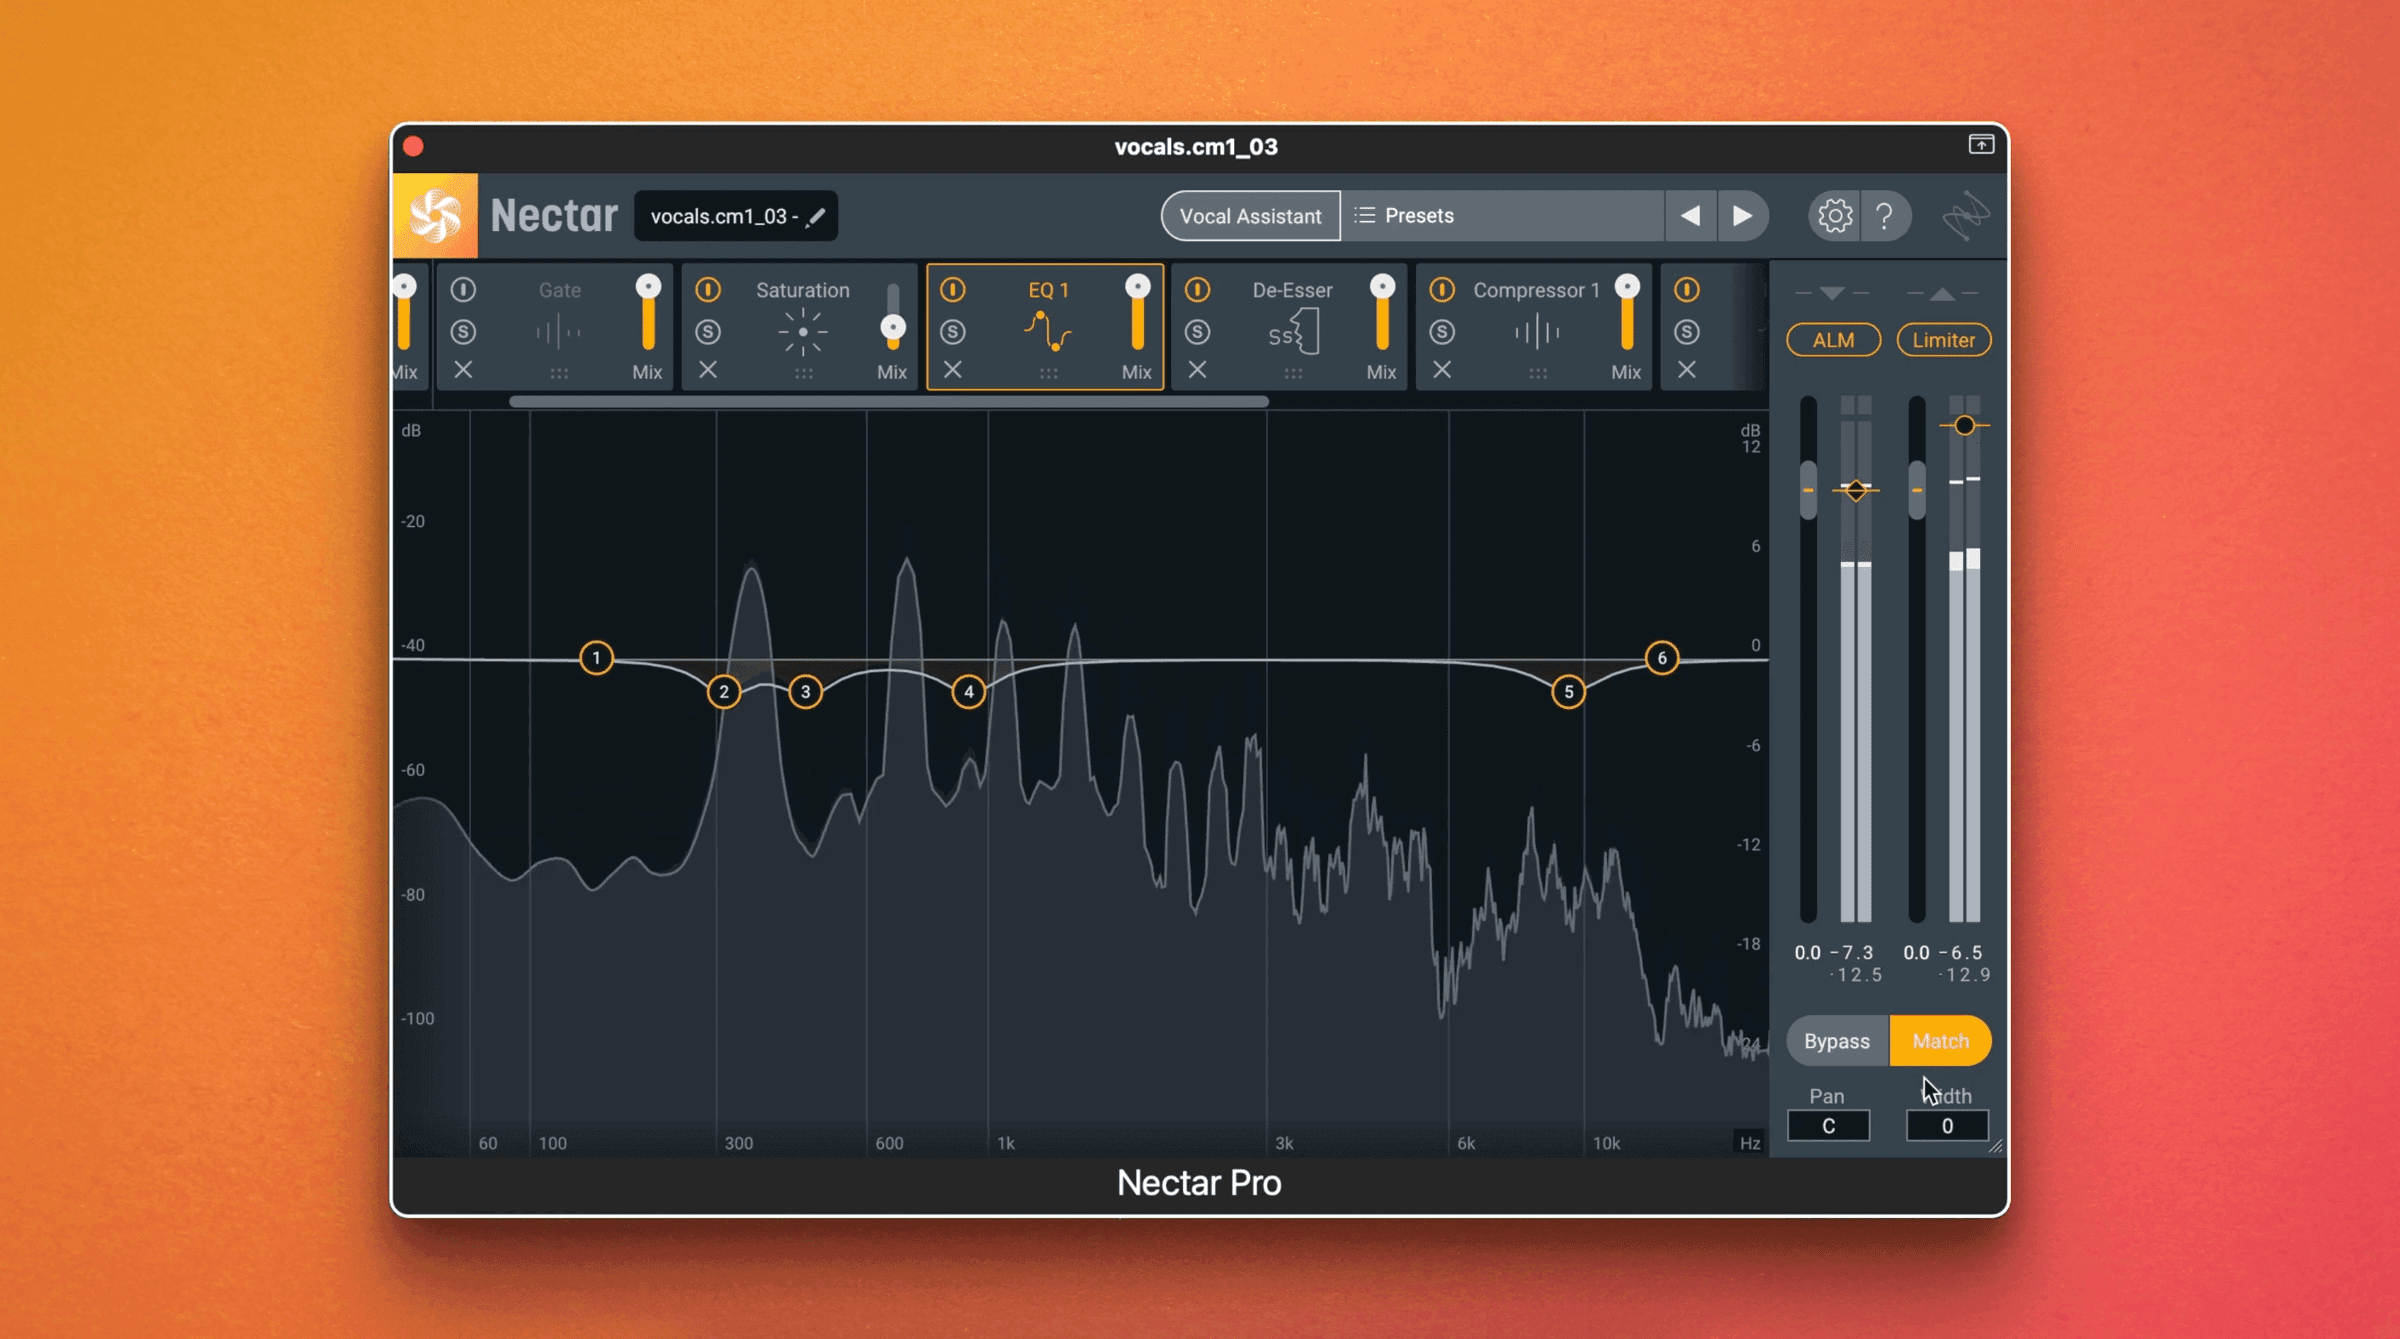Click the EQ 1 Mix slider
2400x1339 pixels.
pyautogui.click(x=1137, y=313)
